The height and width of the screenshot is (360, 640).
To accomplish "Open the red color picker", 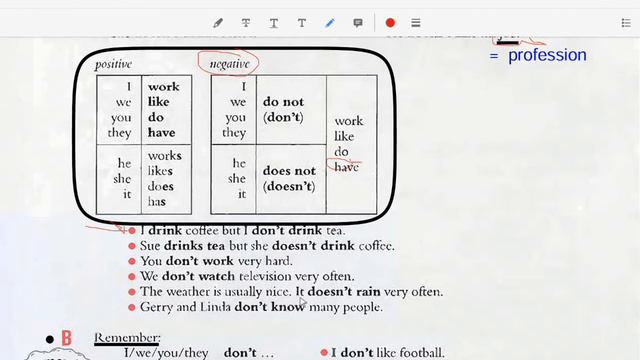I will [390, 23].
